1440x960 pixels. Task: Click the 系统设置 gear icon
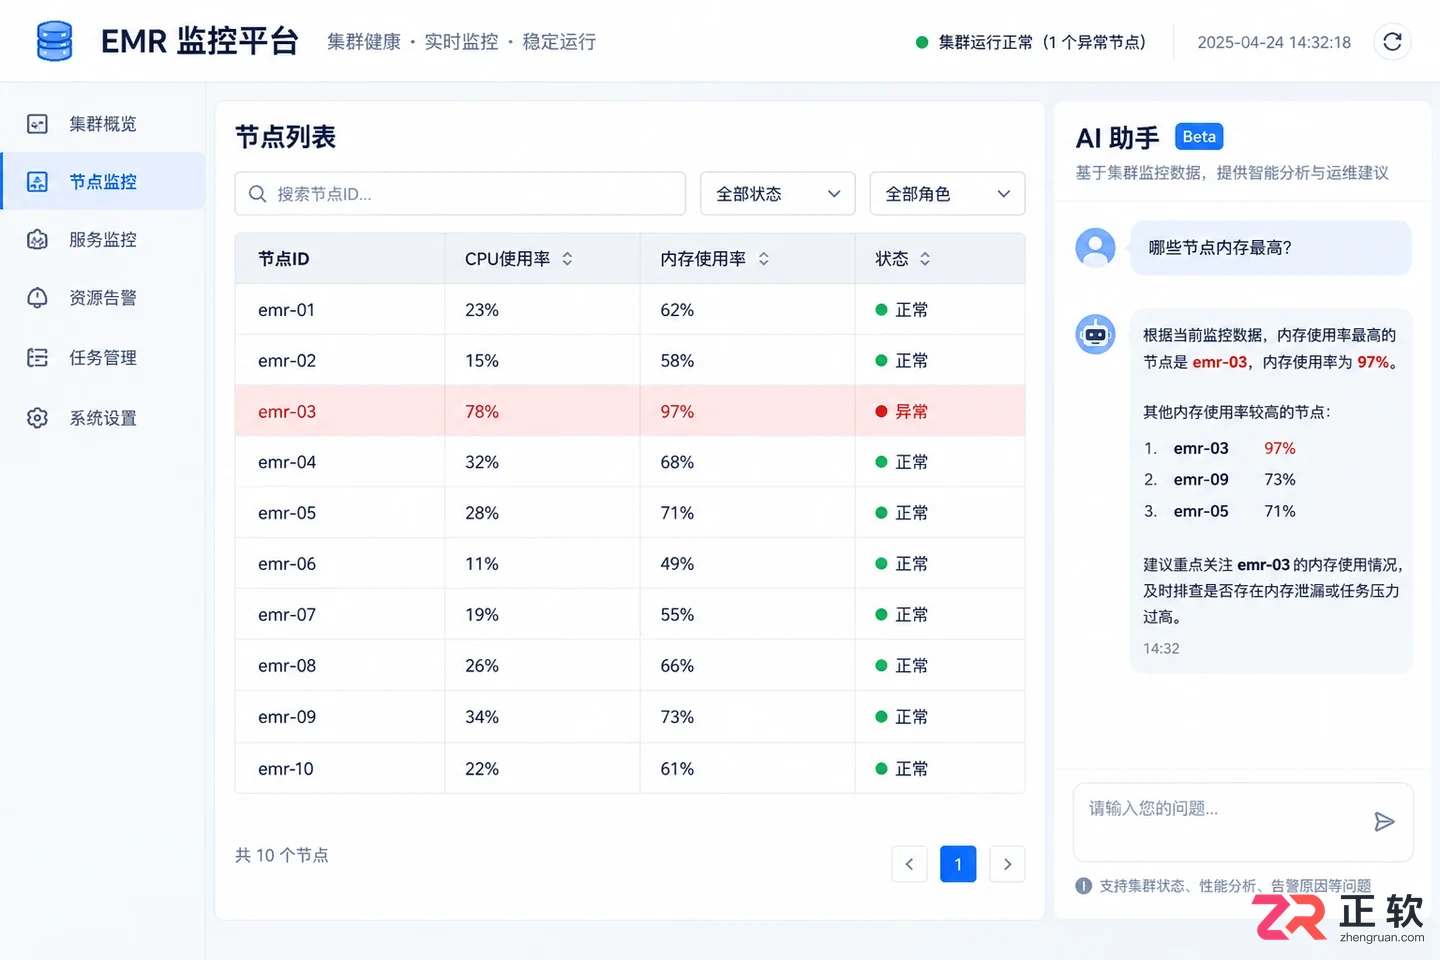(37, 418)
